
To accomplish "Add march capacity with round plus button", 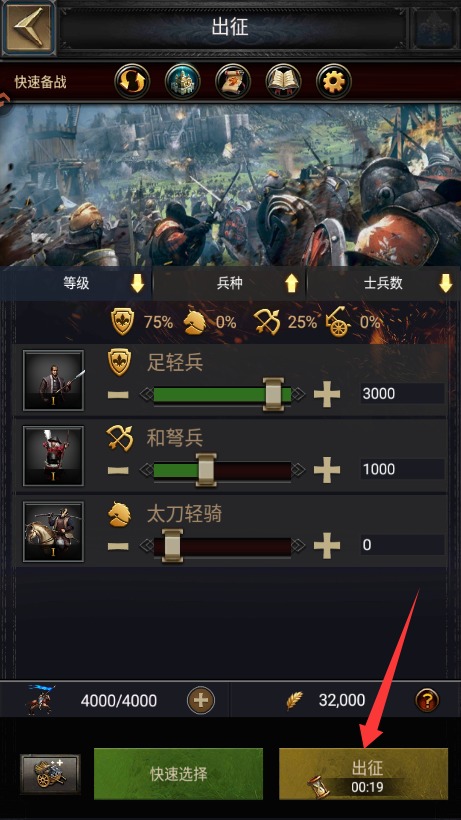I will click(x=201, y=700).
